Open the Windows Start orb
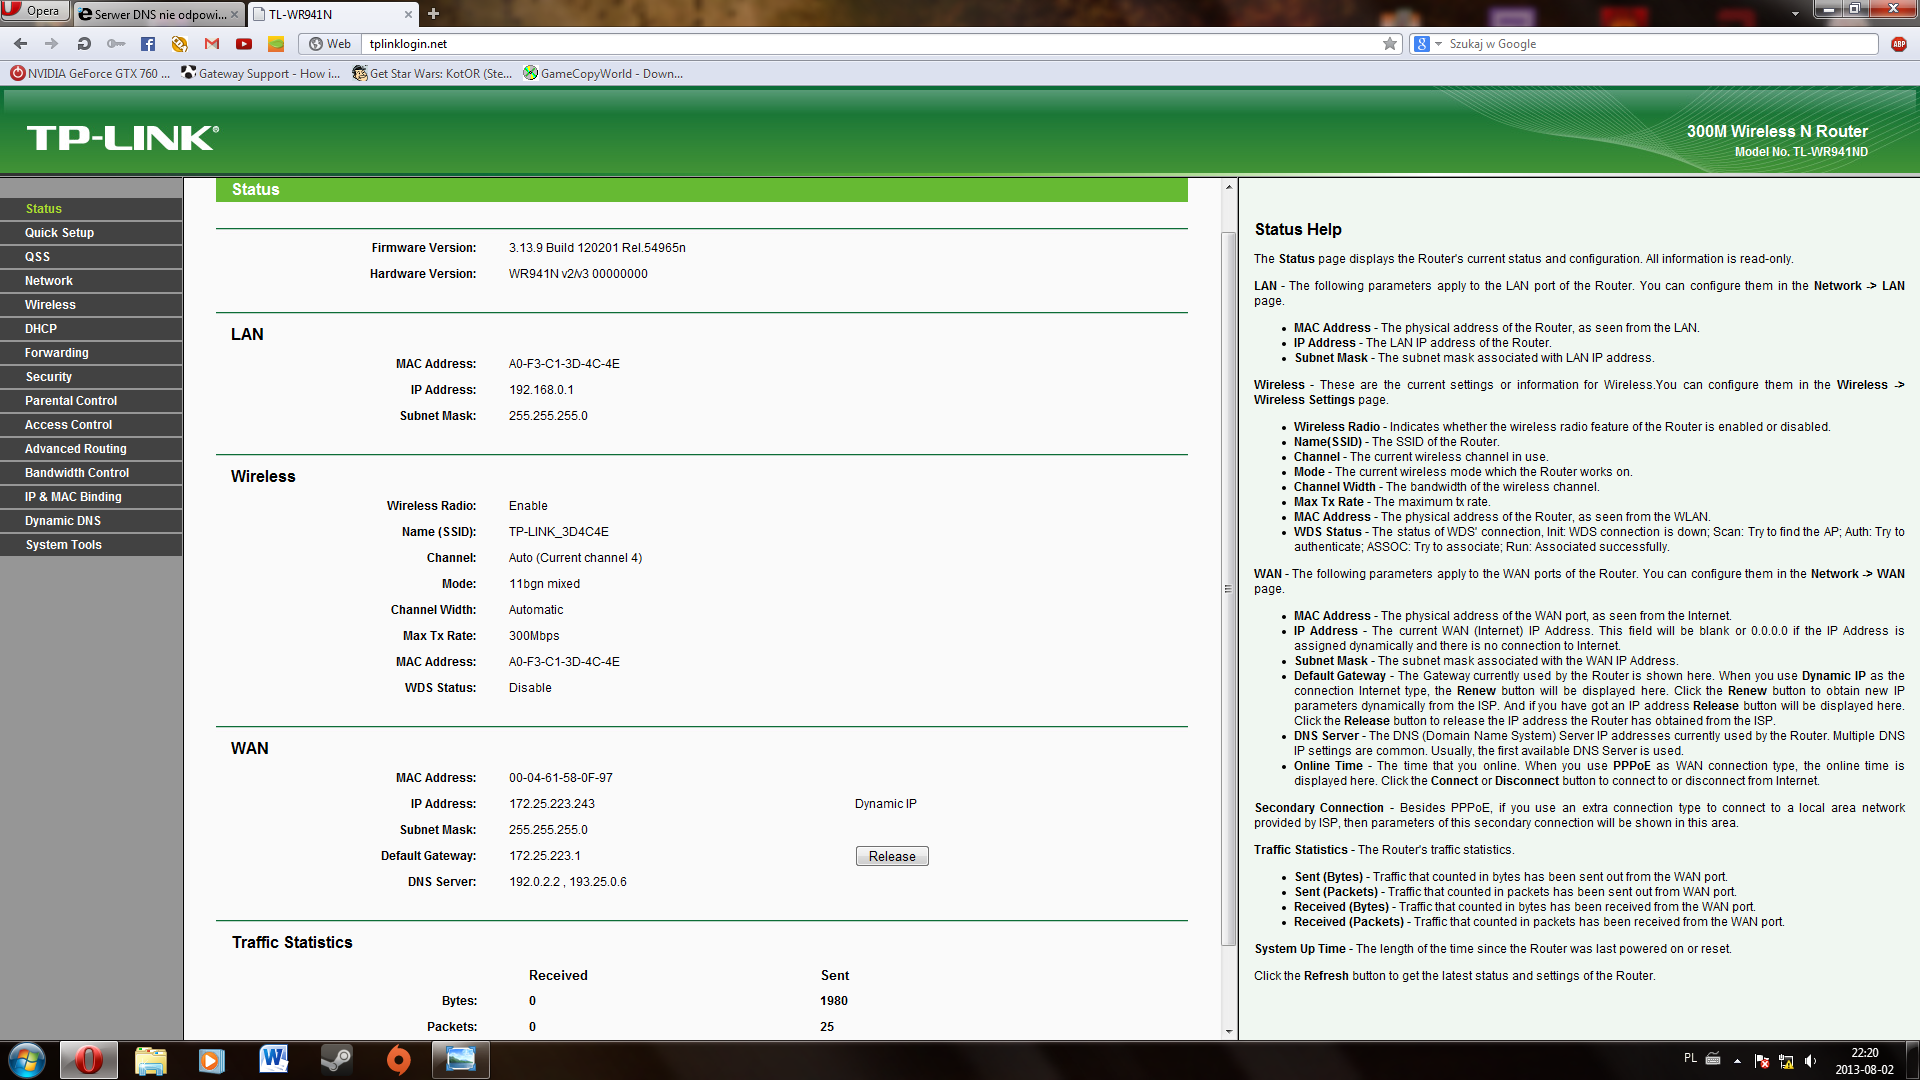Screen dimensions: 1920x1080 point(27,1060)
